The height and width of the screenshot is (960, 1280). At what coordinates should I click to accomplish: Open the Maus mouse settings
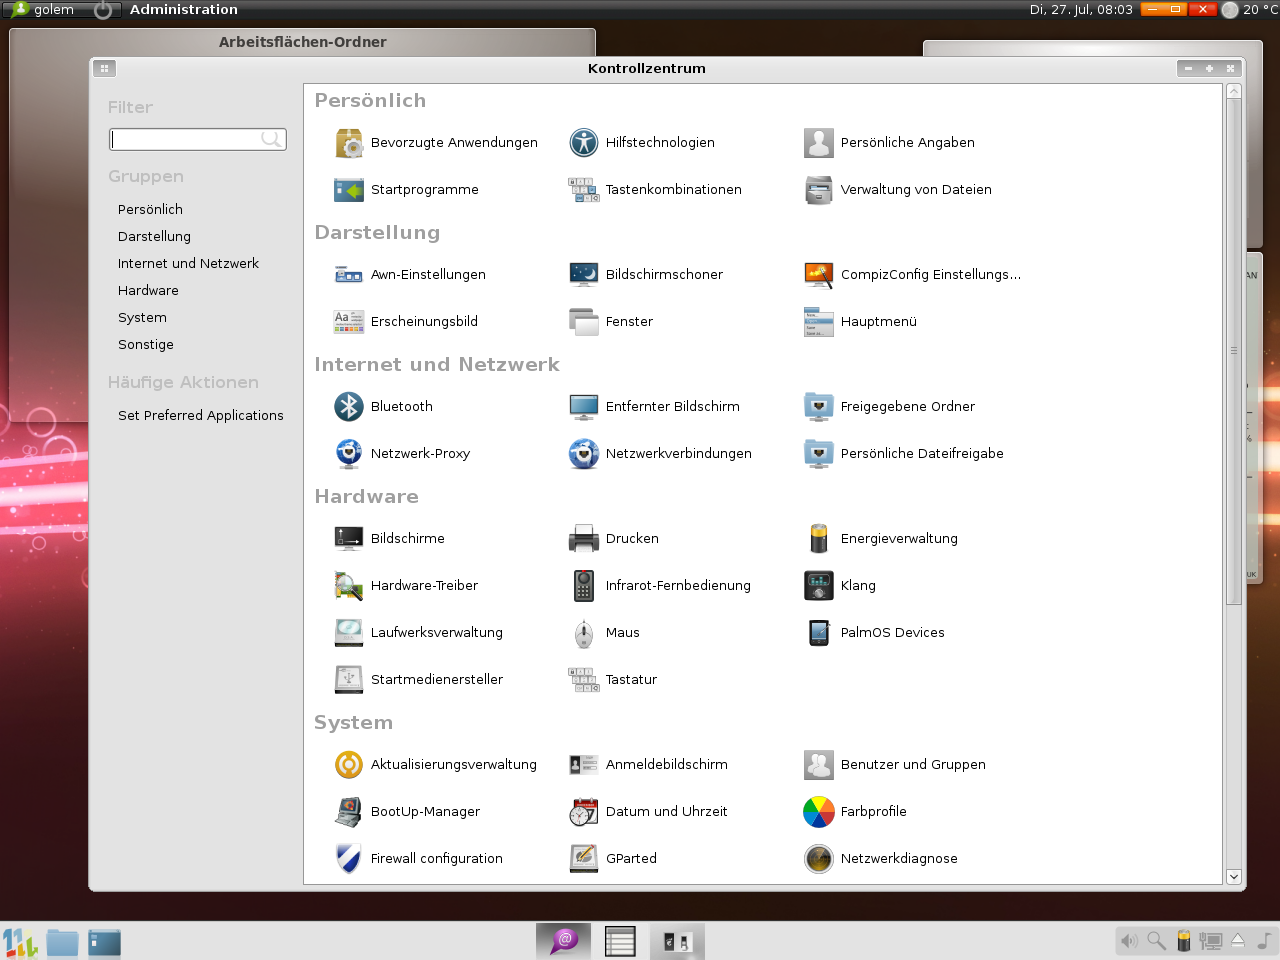[x=583, y=632]
